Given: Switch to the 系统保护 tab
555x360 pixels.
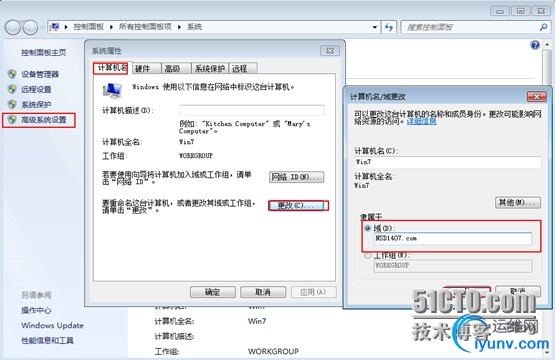Looking at the screenshot, I should pyautogui.click(x=210, y=69).
